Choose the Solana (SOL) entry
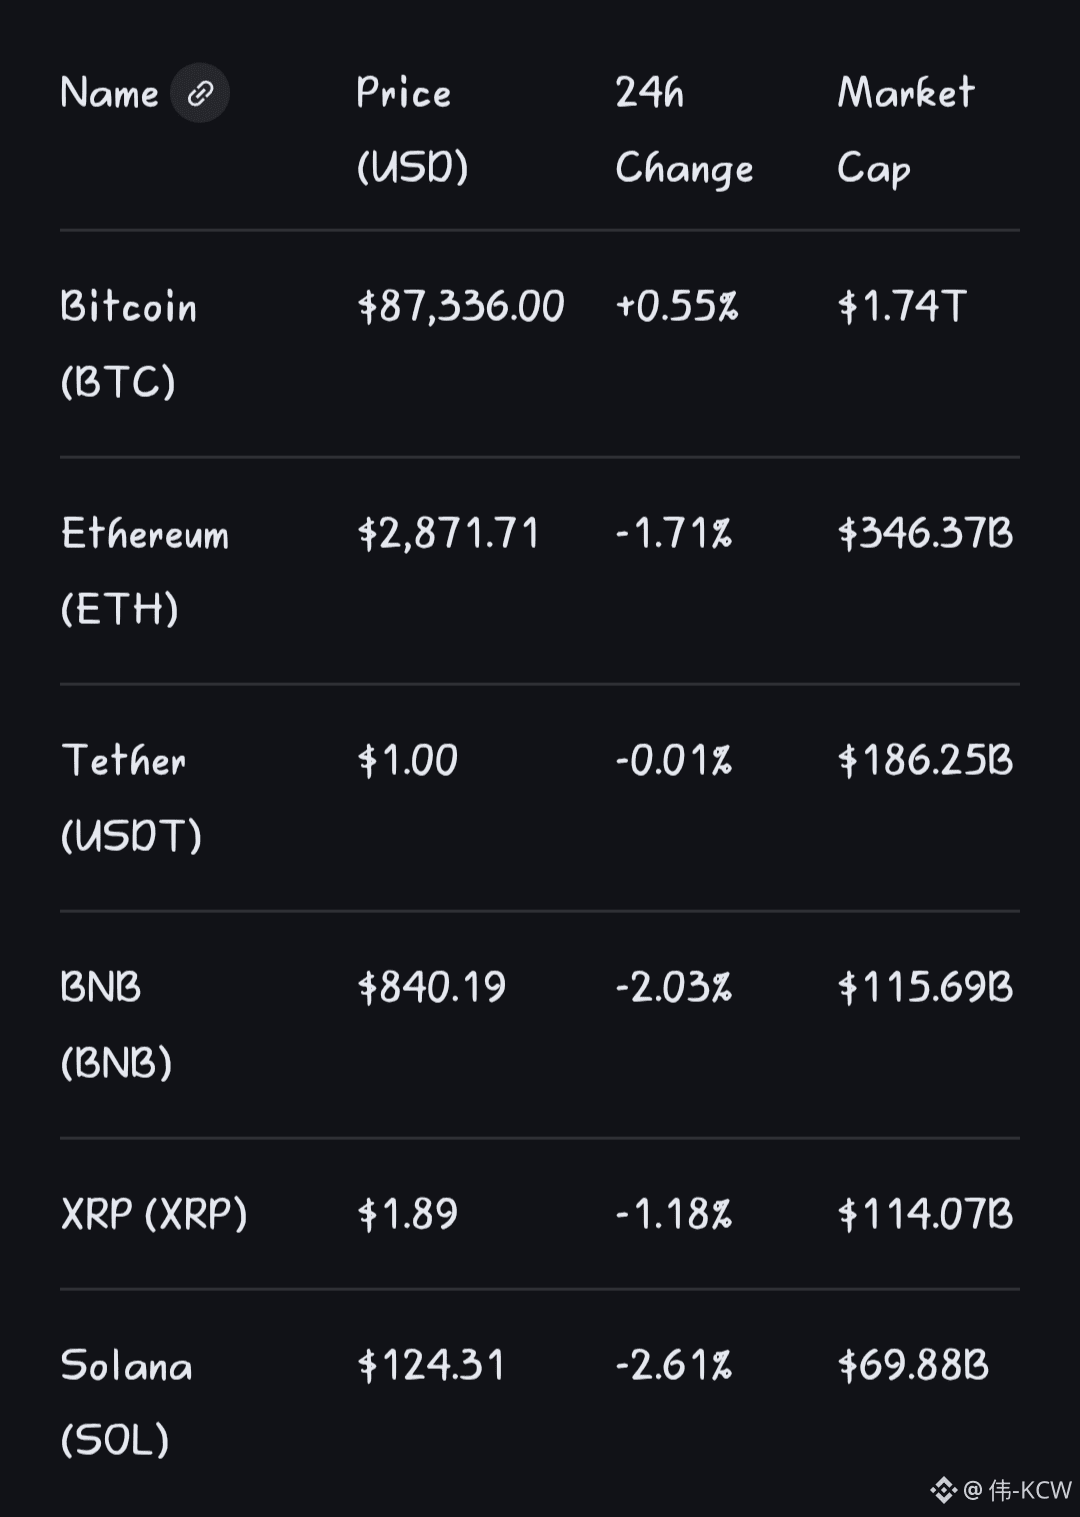The image size is (1080, 1517). click(126, 1402)
